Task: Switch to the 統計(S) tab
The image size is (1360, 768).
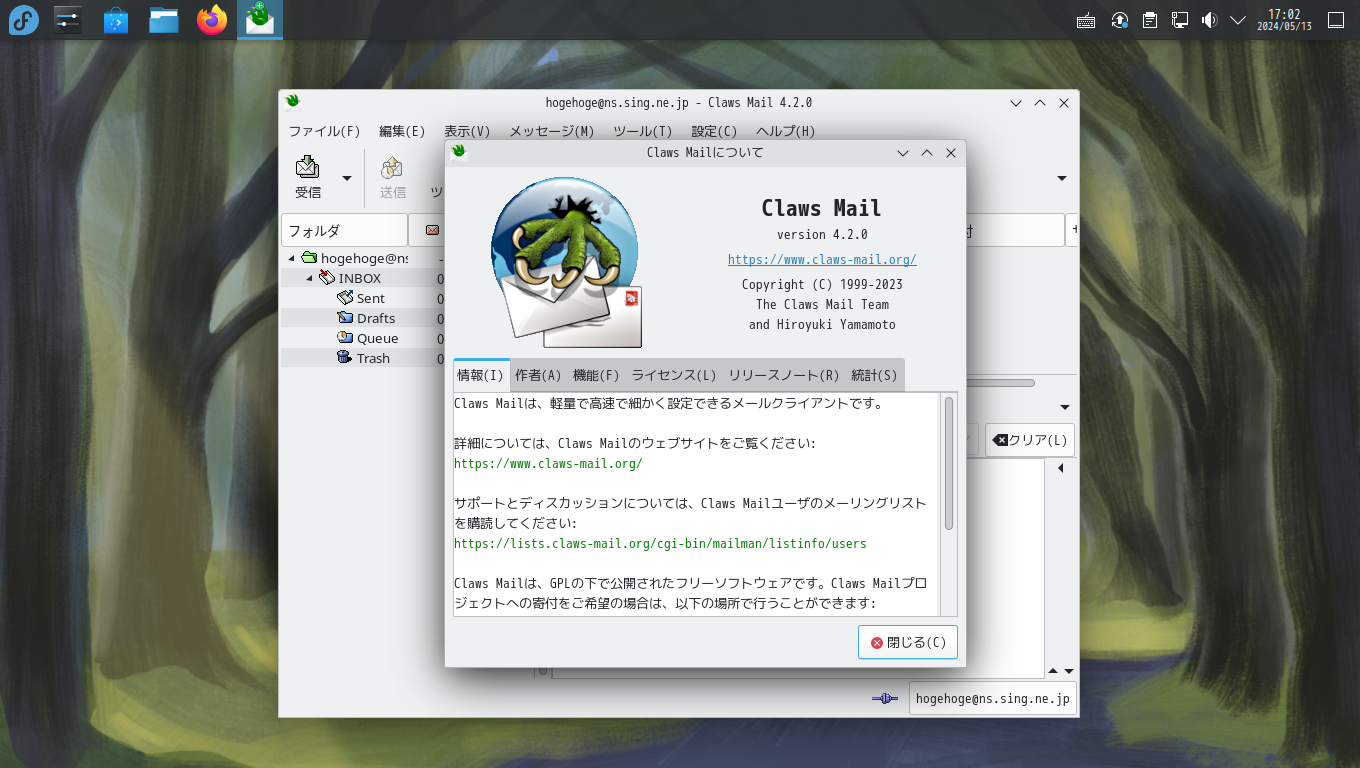Action: pos(875,375)
